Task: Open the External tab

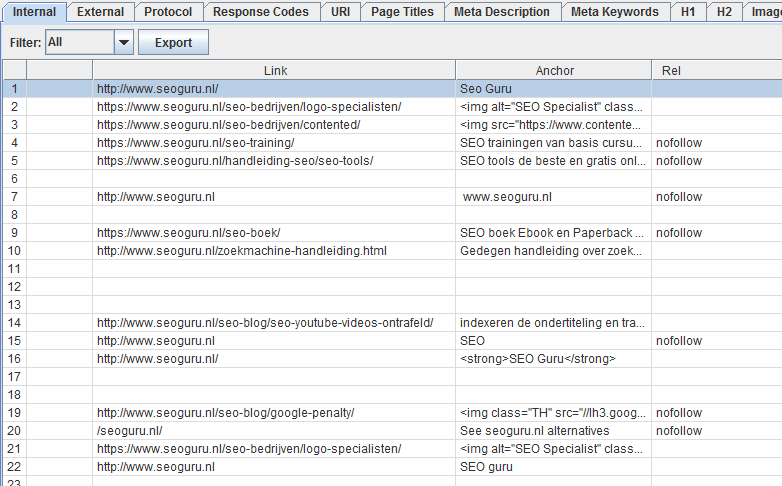Action: [x=100, y=12]
